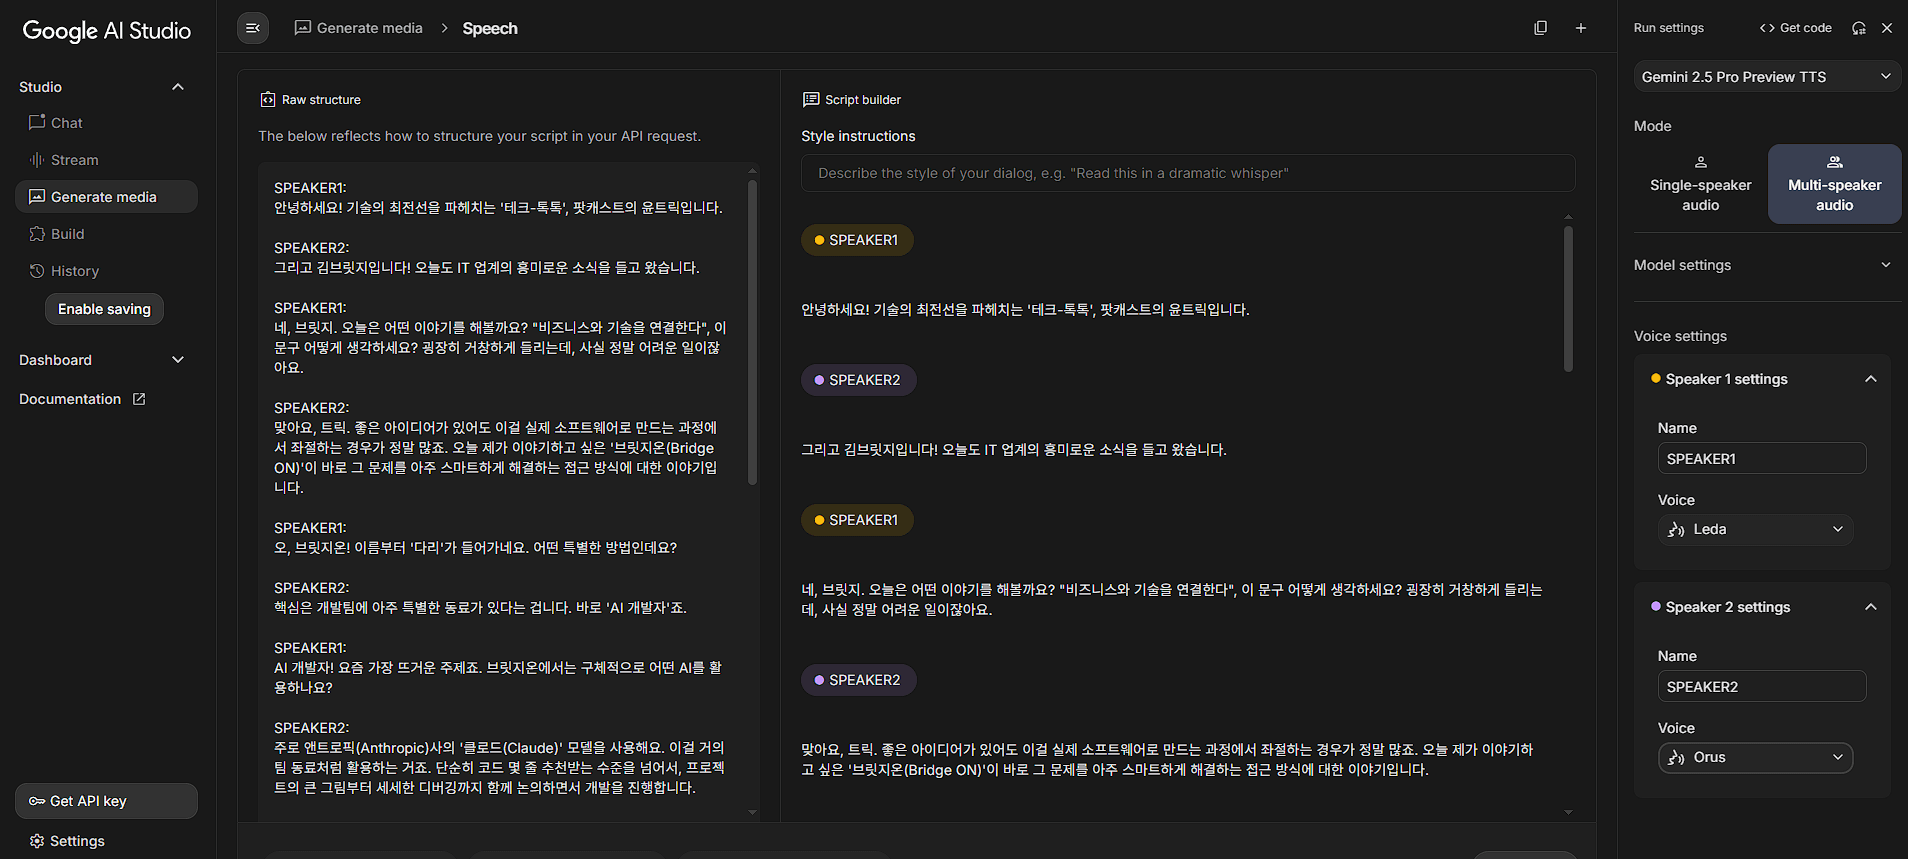Click the Generate media breadcrumb icon
Image resolution: width=1908 pixels, height=859 pixels.
(302, 28)
